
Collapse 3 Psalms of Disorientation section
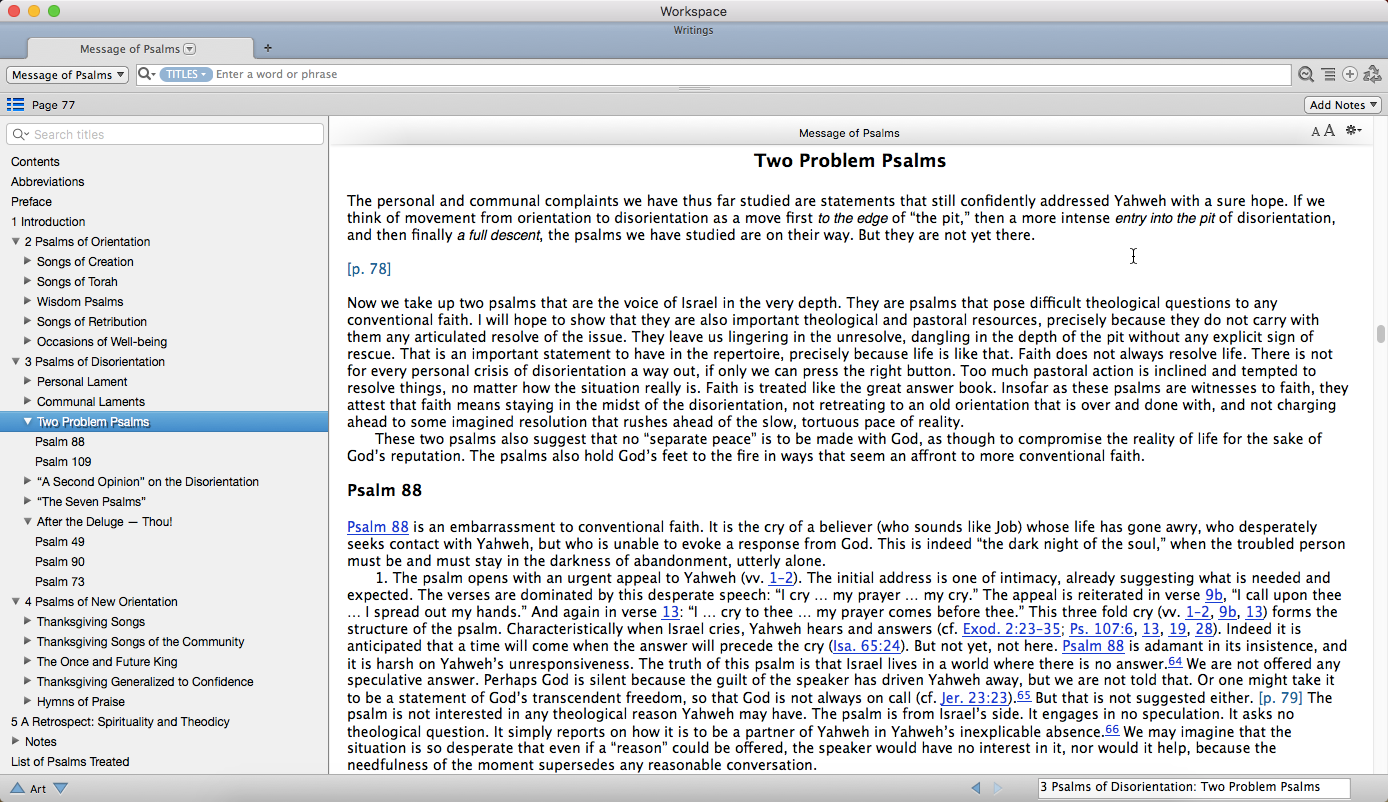tap(16, 361)
